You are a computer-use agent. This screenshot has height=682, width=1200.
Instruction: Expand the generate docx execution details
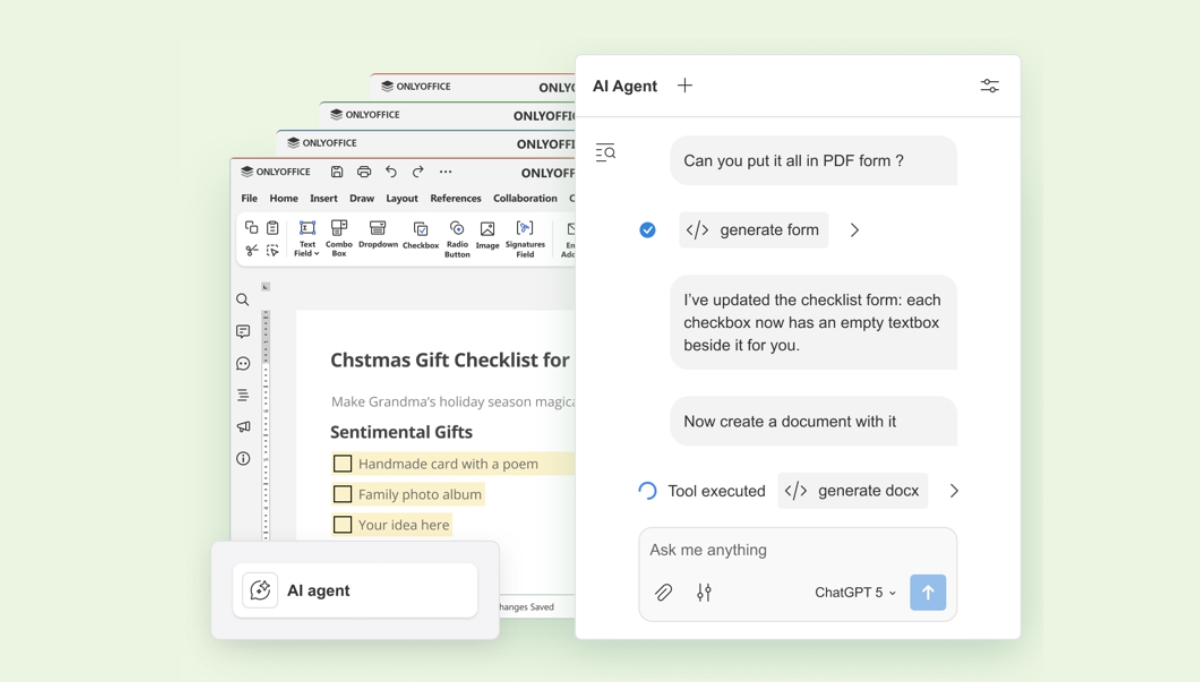tap(953, 490)
